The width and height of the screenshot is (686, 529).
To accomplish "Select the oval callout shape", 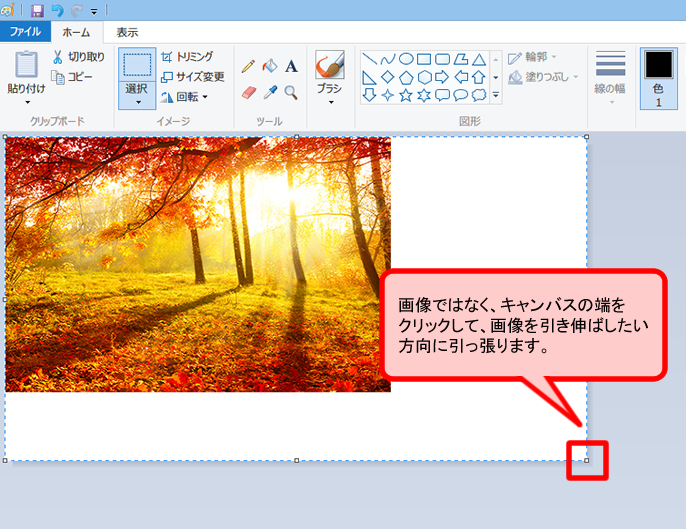I will click(461, 95).
